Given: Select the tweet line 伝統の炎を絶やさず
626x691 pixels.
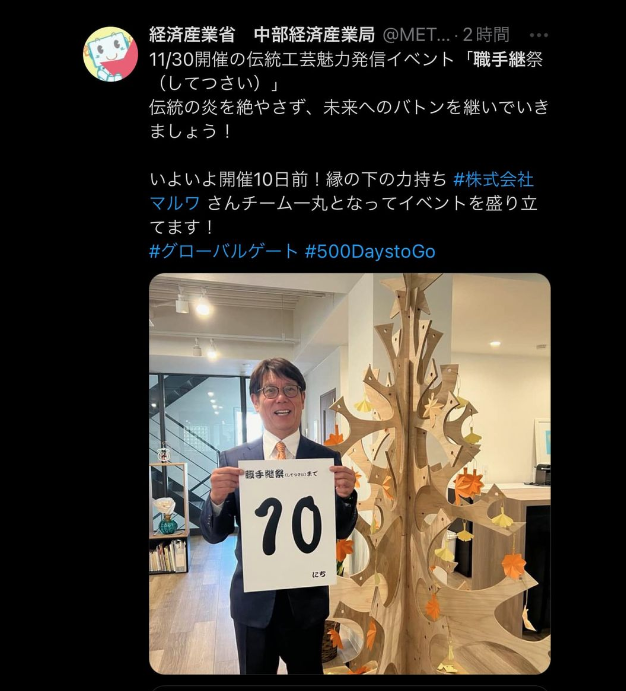Looking at the screenshot, I should coord(349,108).
